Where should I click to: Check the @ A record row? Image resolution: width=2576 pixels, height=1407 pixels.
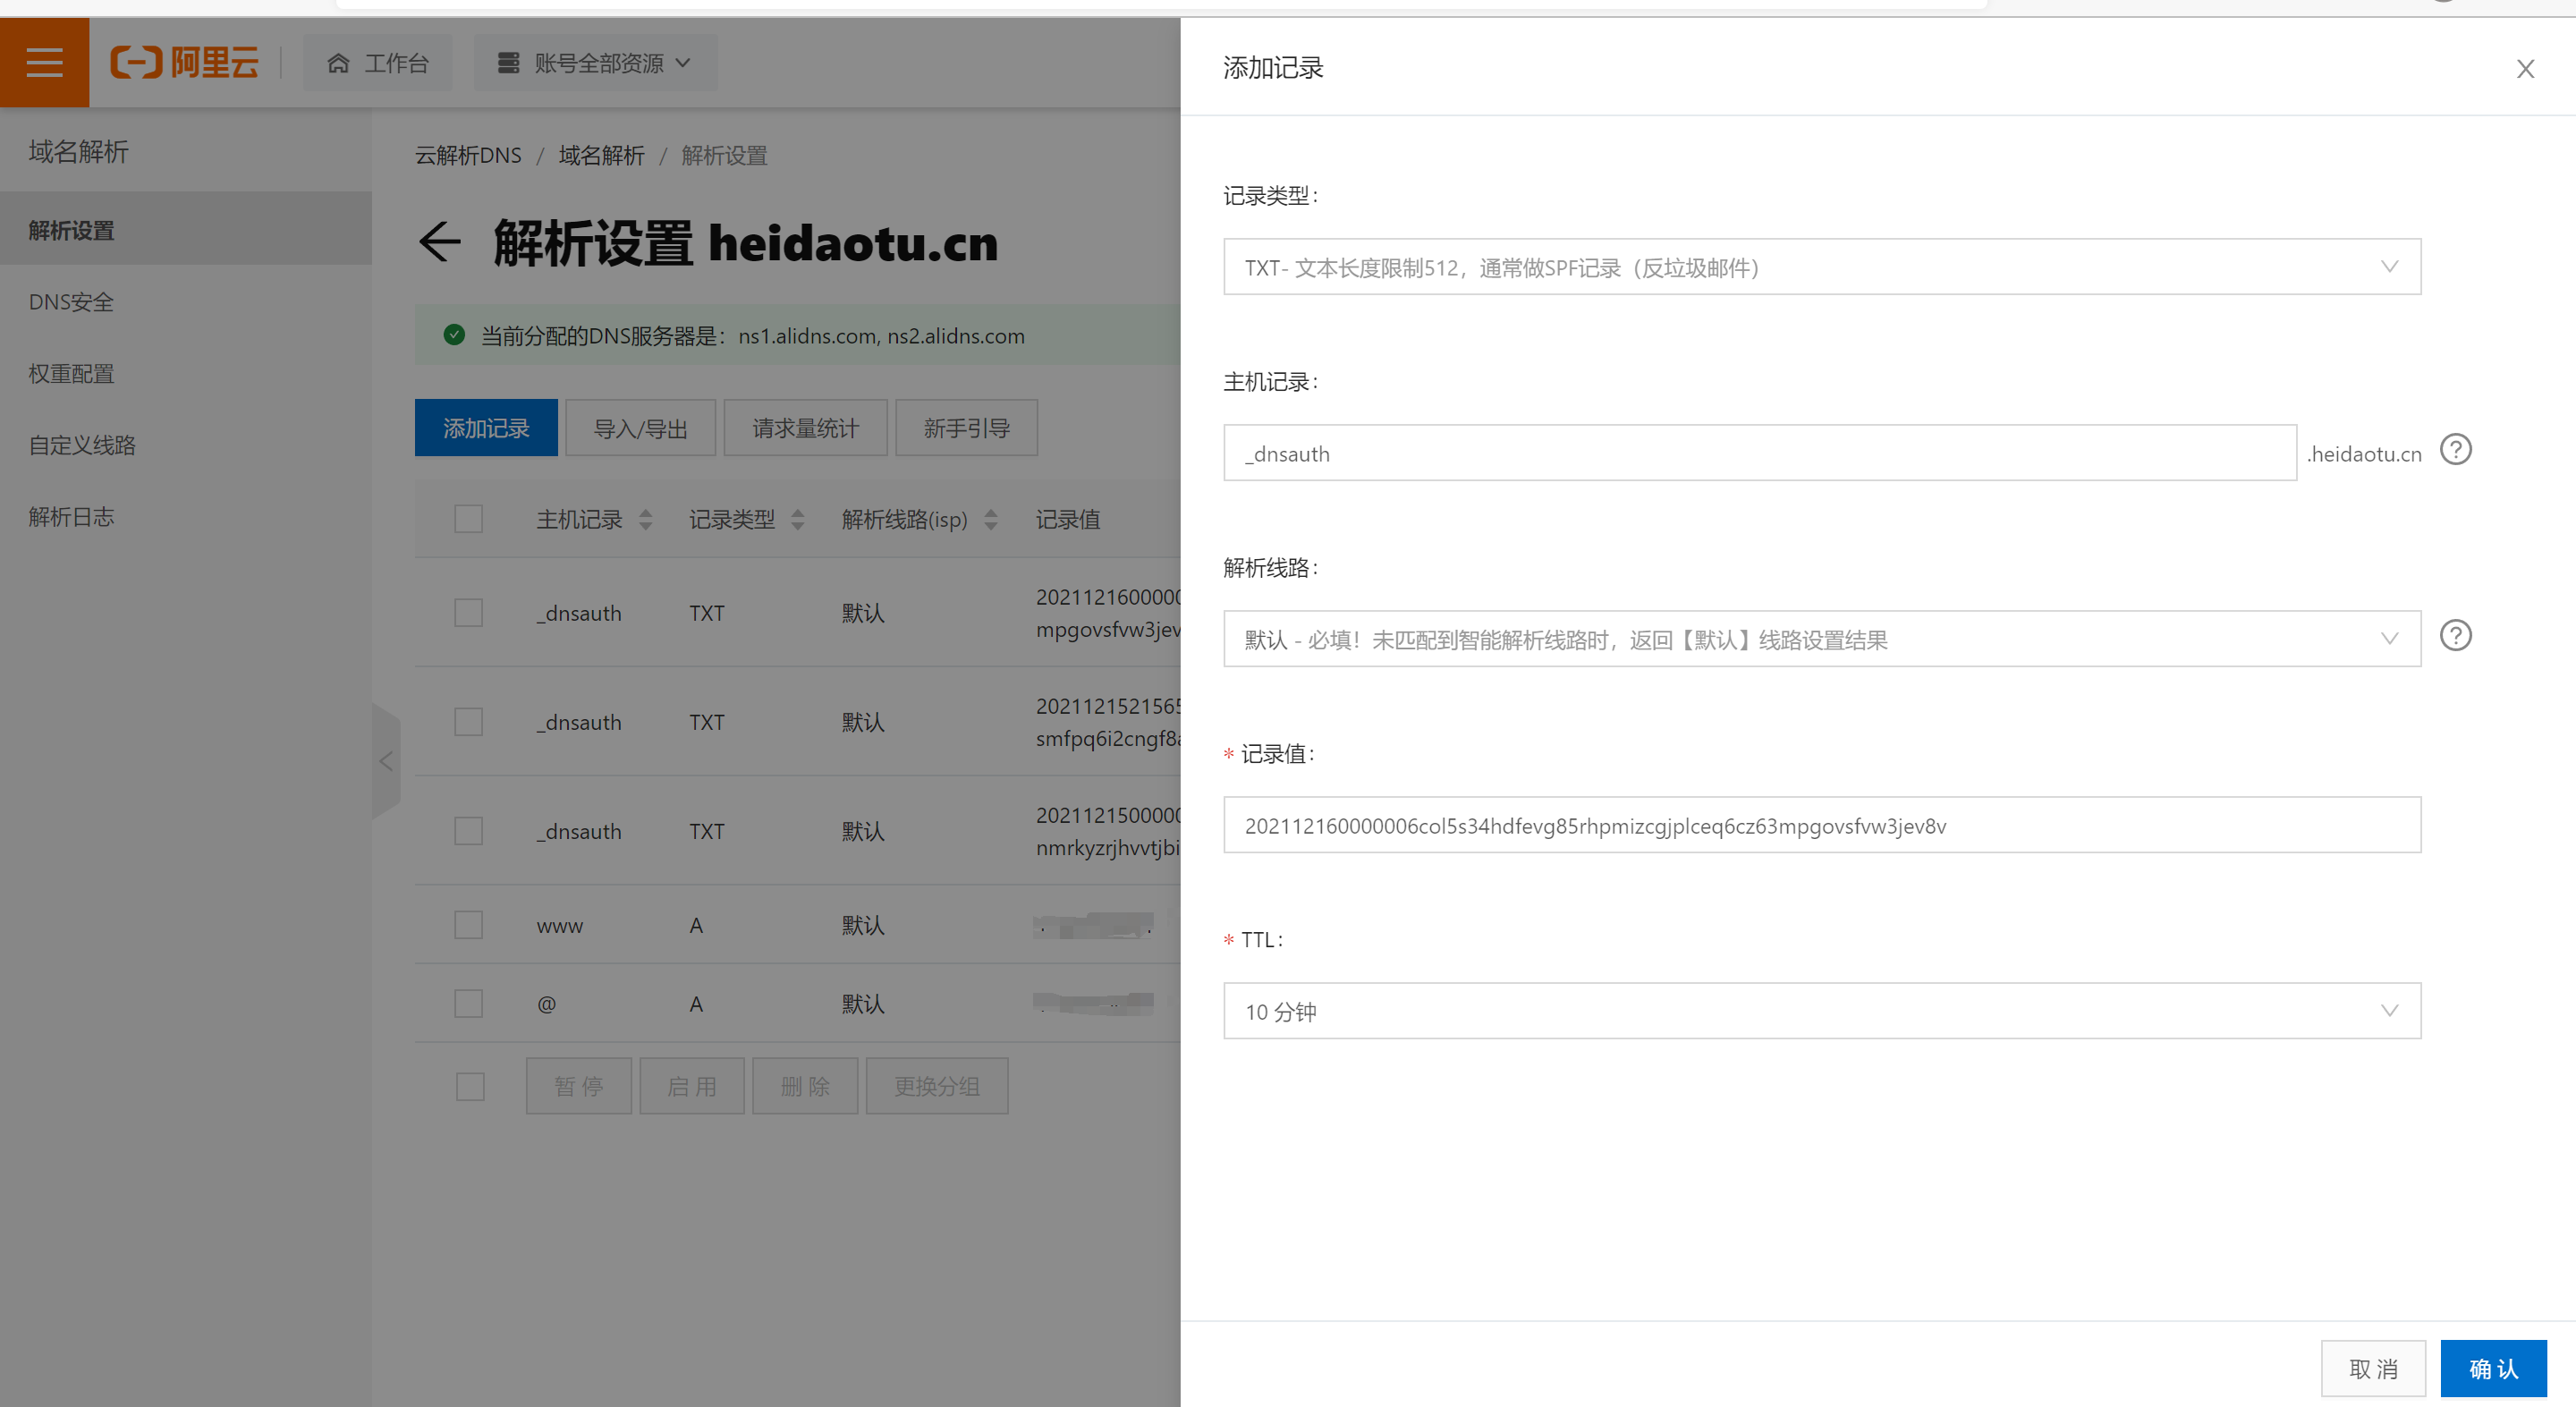pos(469,1004)
